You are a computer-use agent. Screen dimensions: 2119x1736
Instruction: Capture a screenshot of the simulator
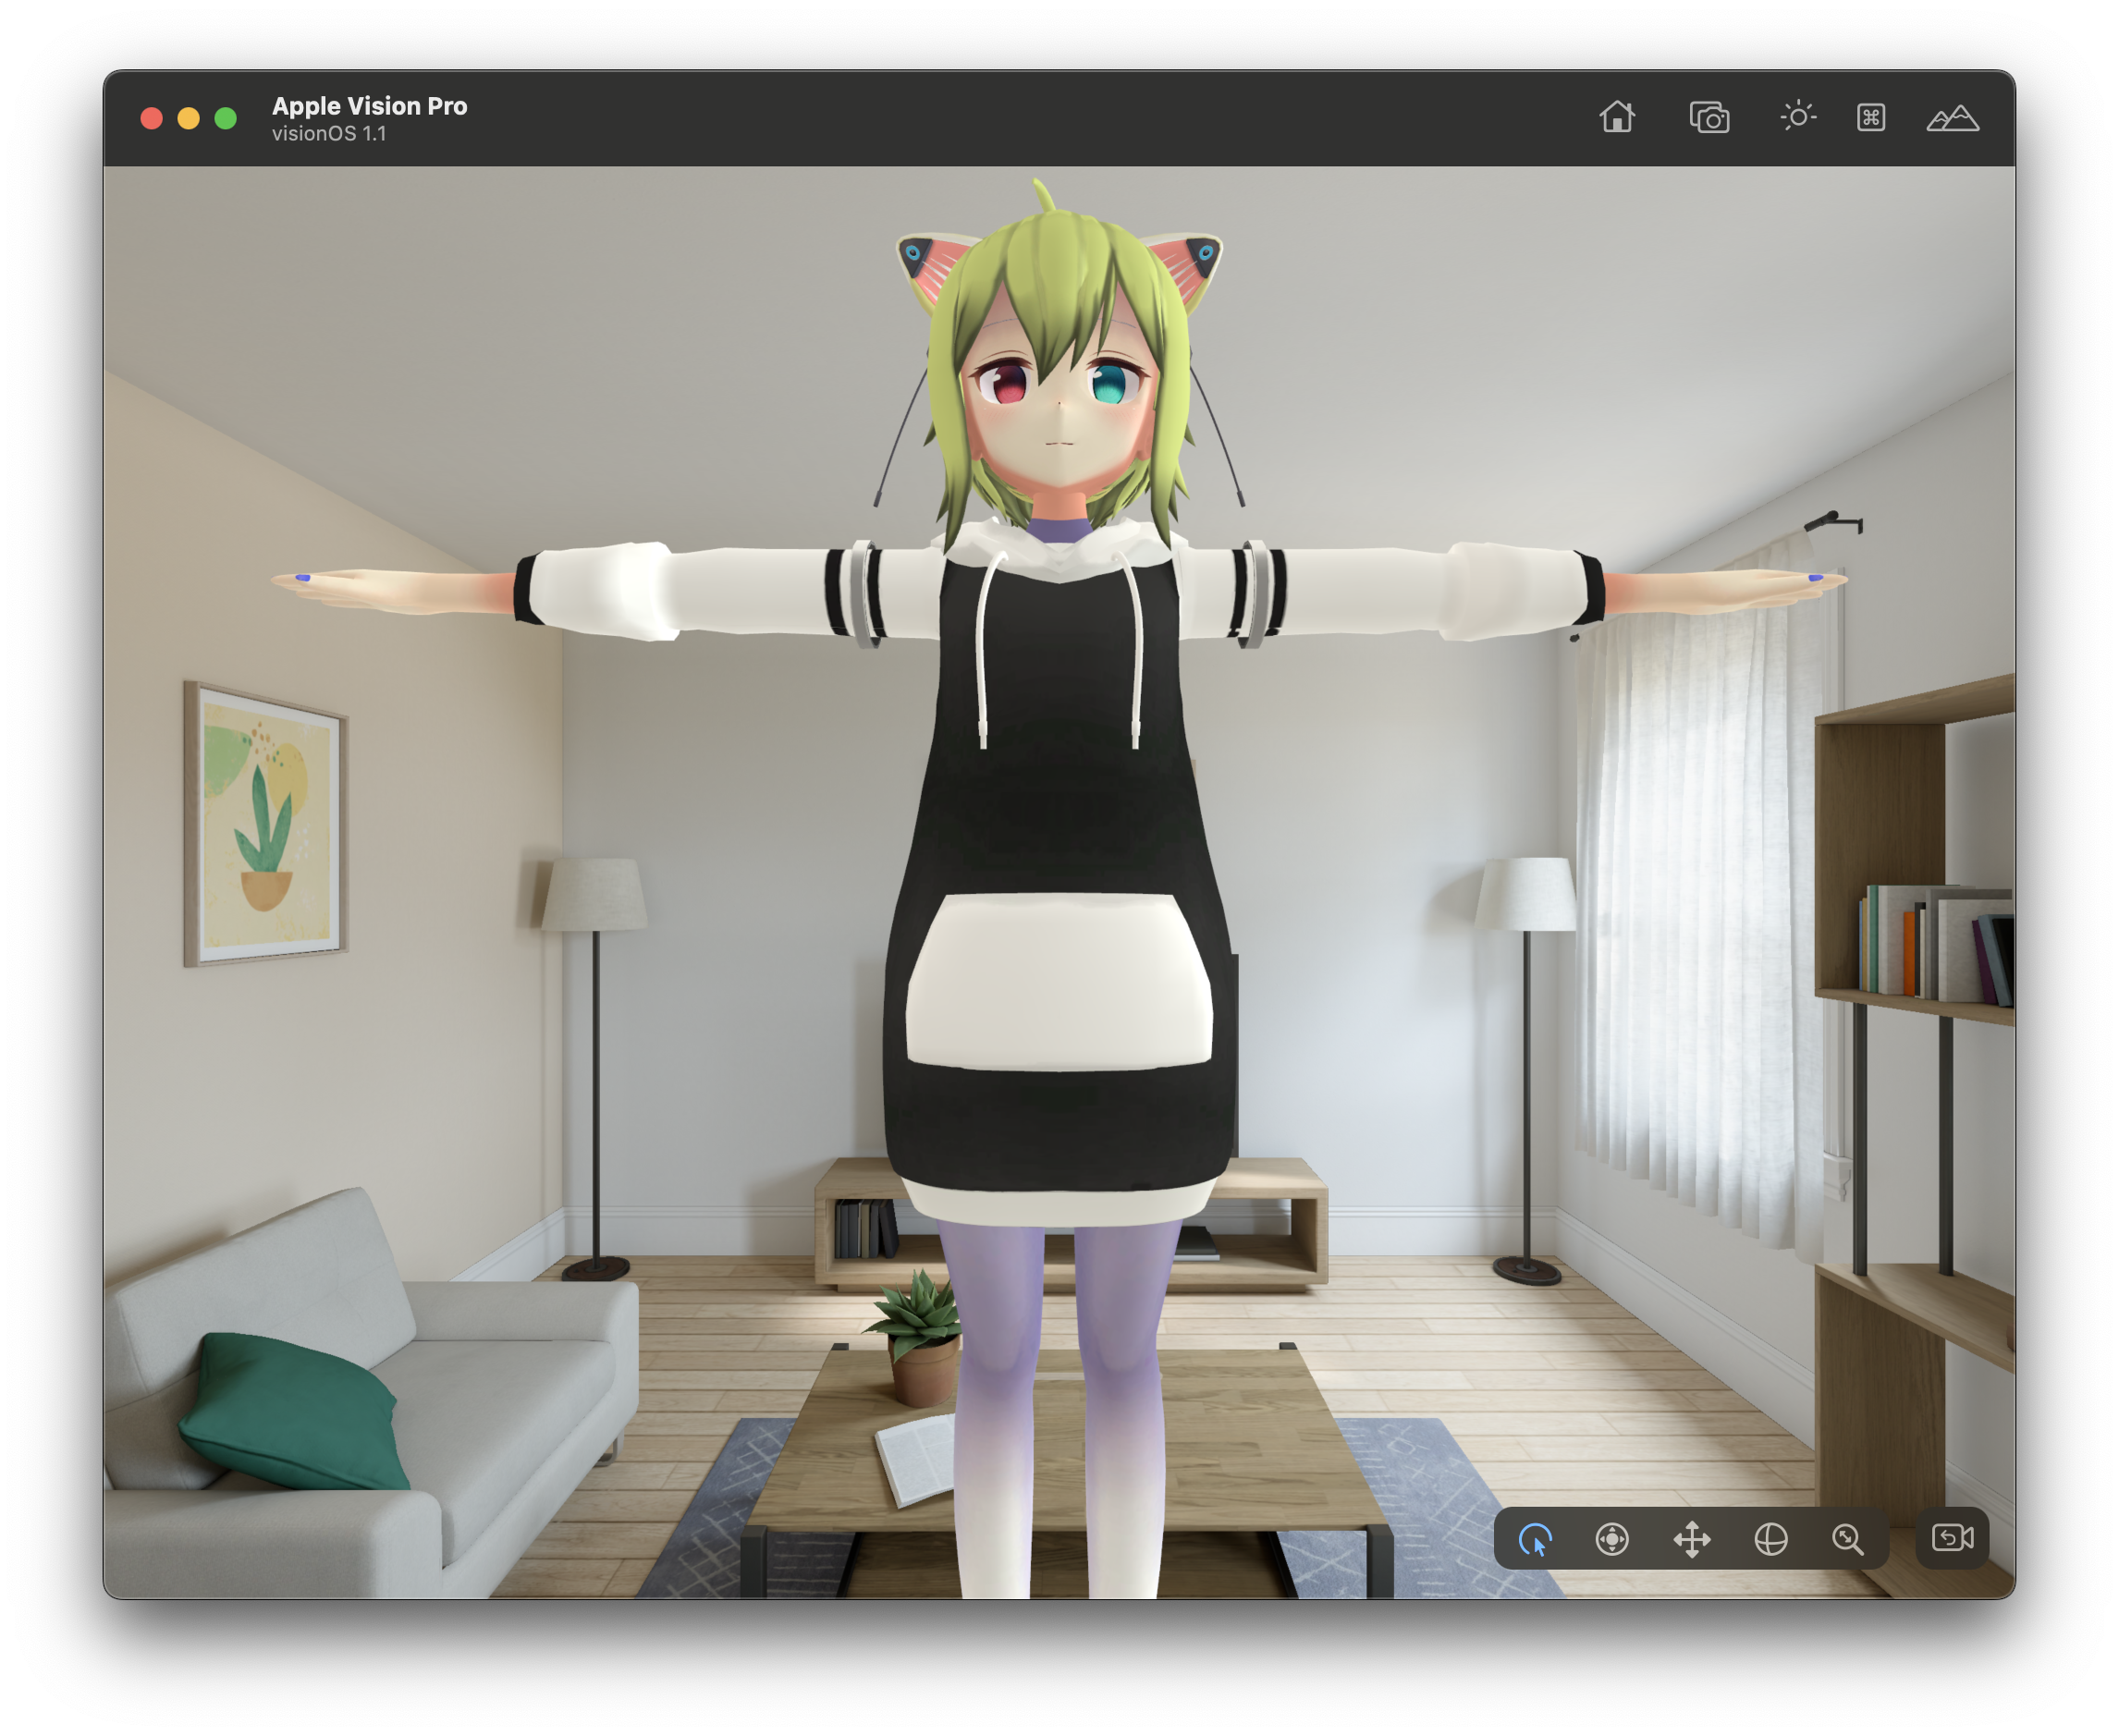click(x=1710, y=118)
